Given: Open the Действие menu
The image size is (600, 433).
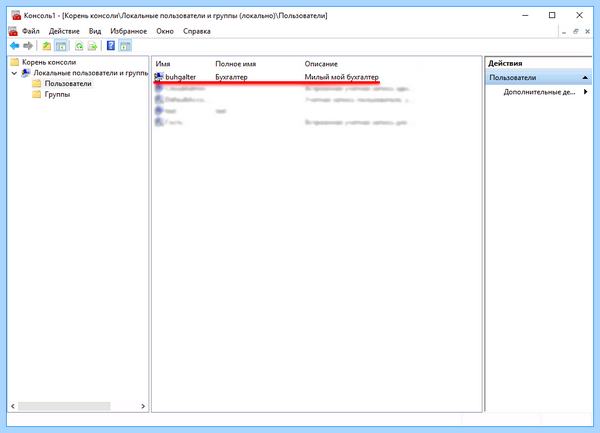Looking at the screenshot, I should 64,31.
